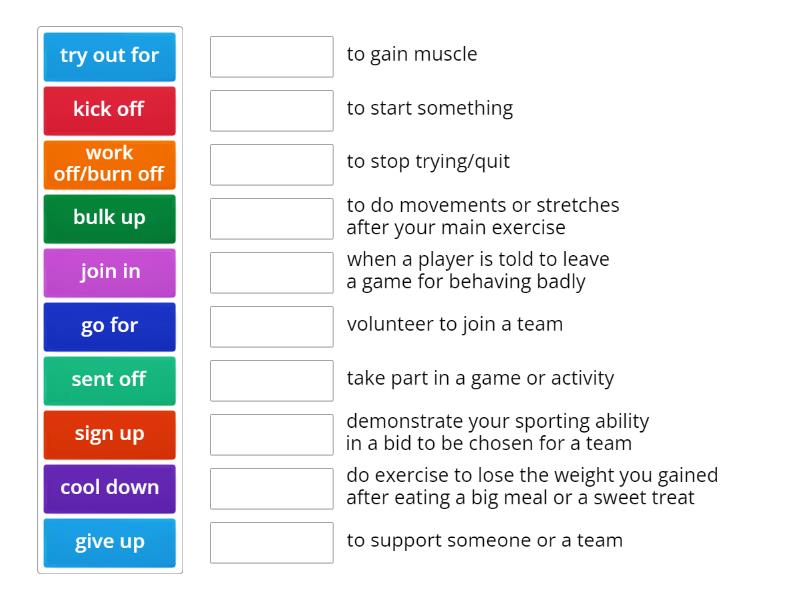Click the box beside 'to stop trying/quit'
800x600 pixels.
[x=271, y=164]
